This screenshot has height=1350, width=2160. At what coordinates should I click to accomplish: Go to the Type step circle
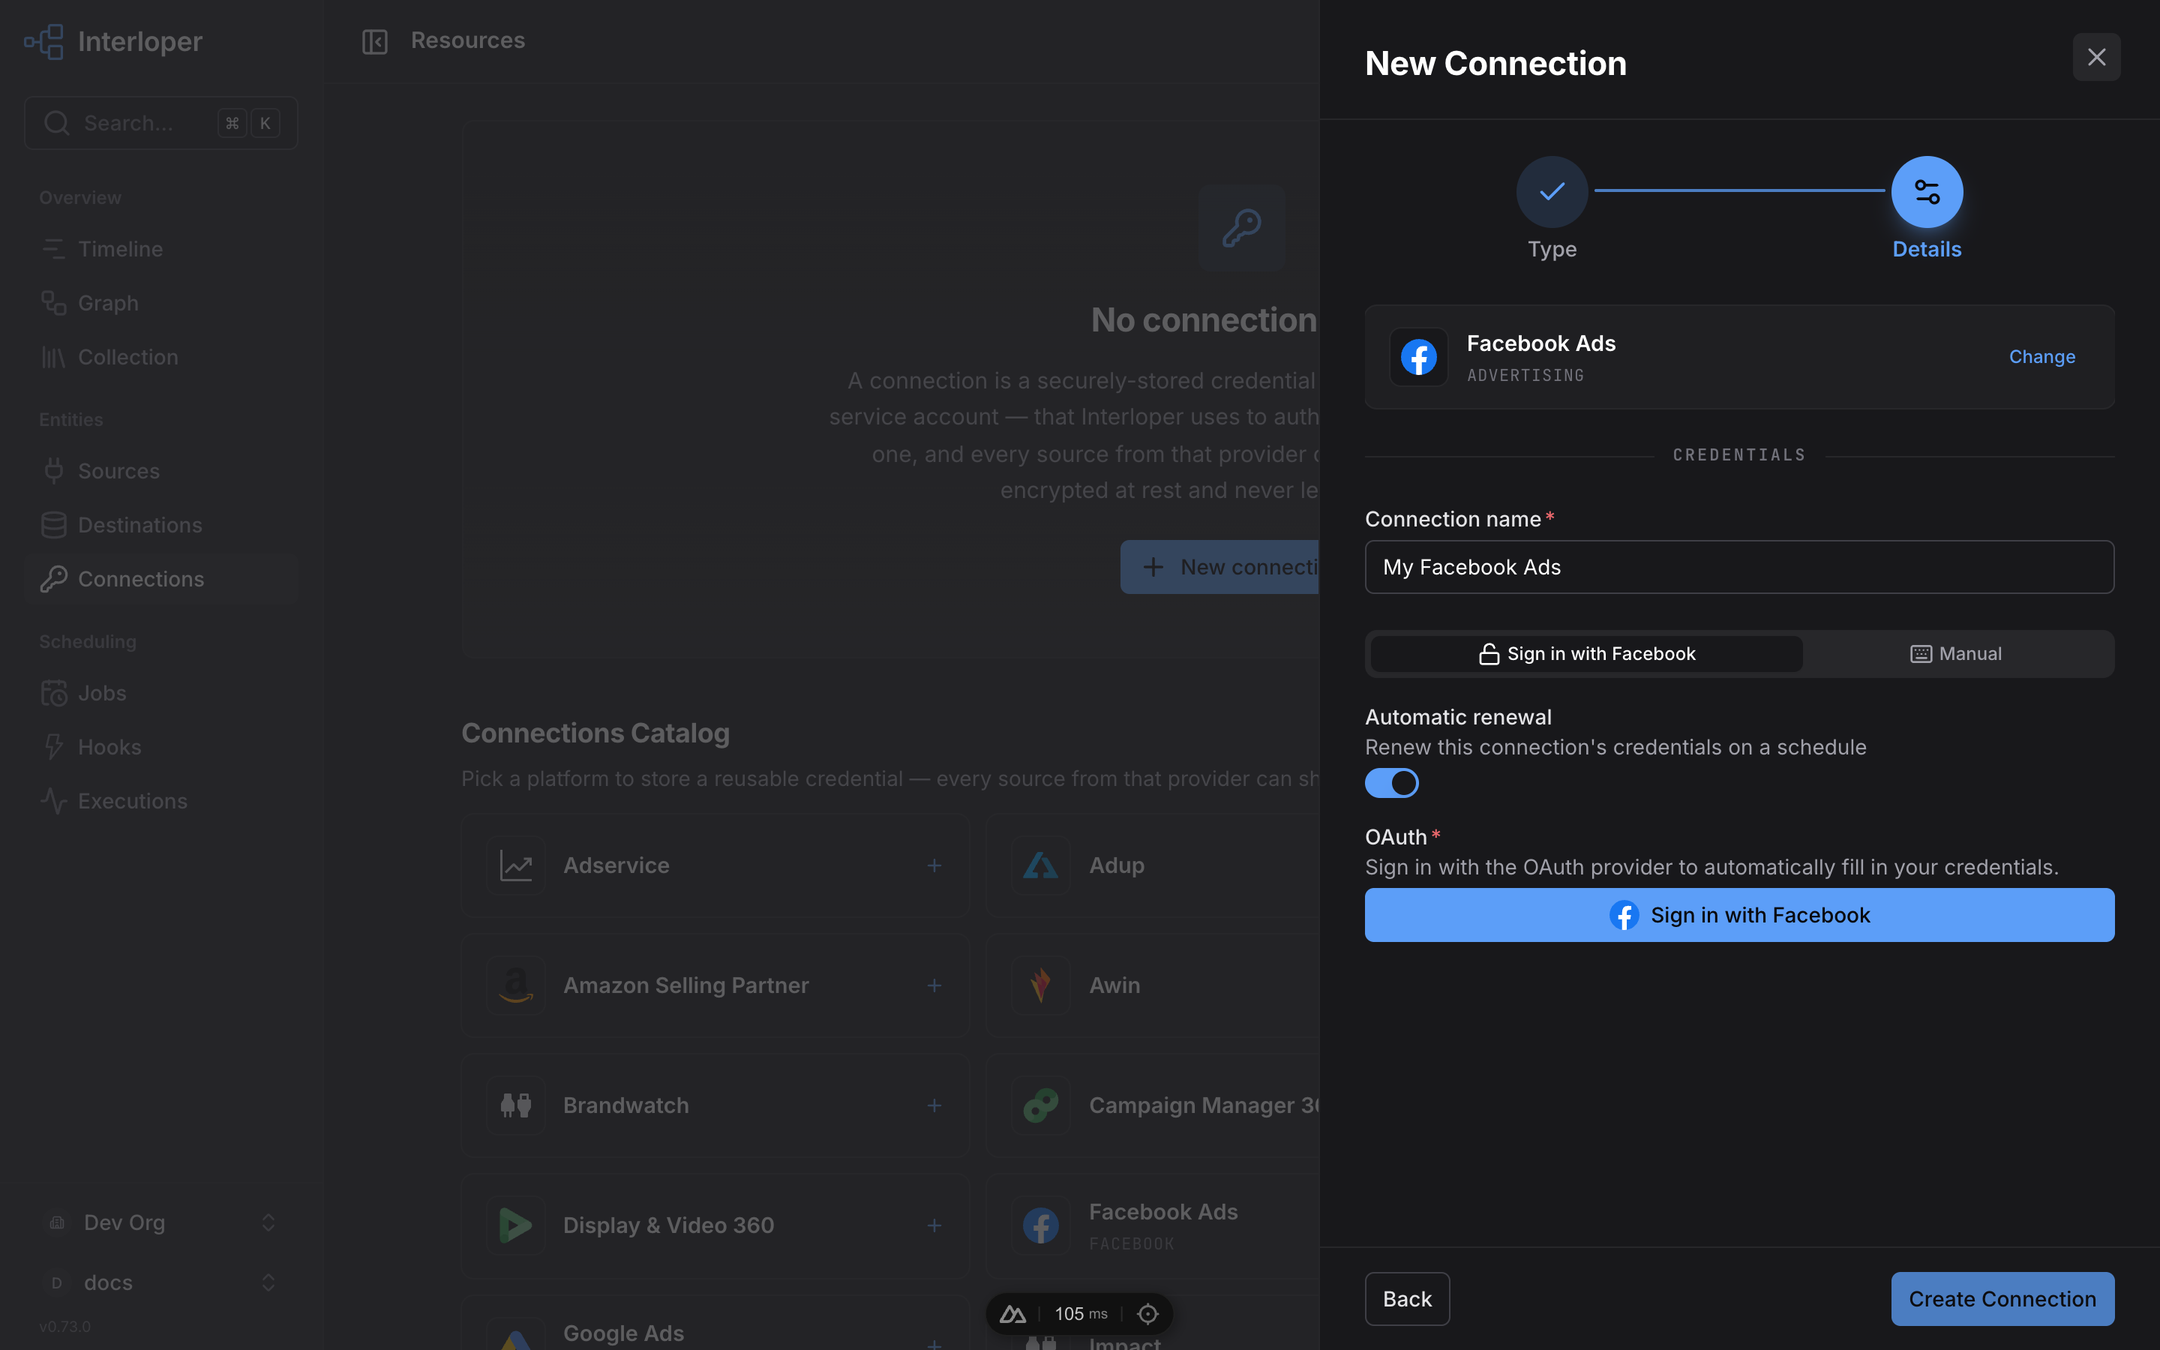pos(1552,192)
